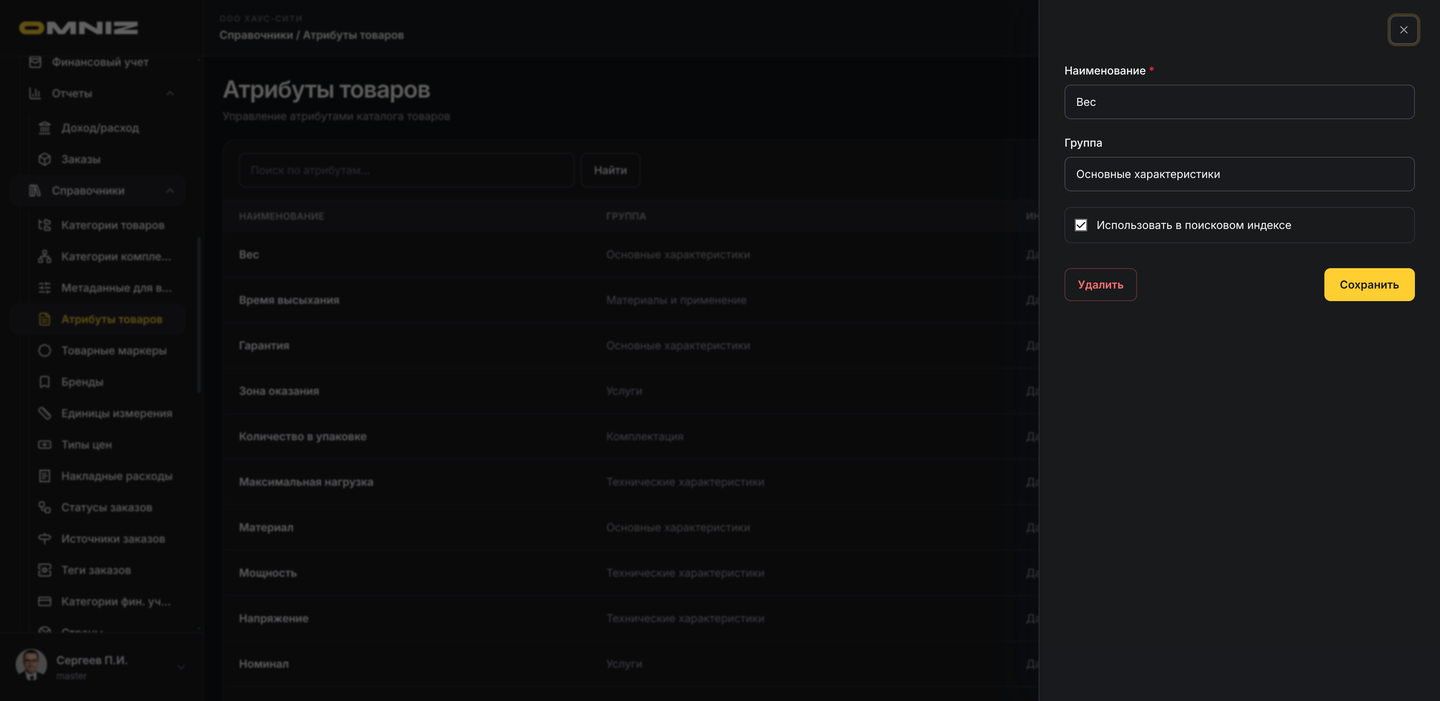Uncheck Использовать в поисковом индексе

(x=1081, y=225)
